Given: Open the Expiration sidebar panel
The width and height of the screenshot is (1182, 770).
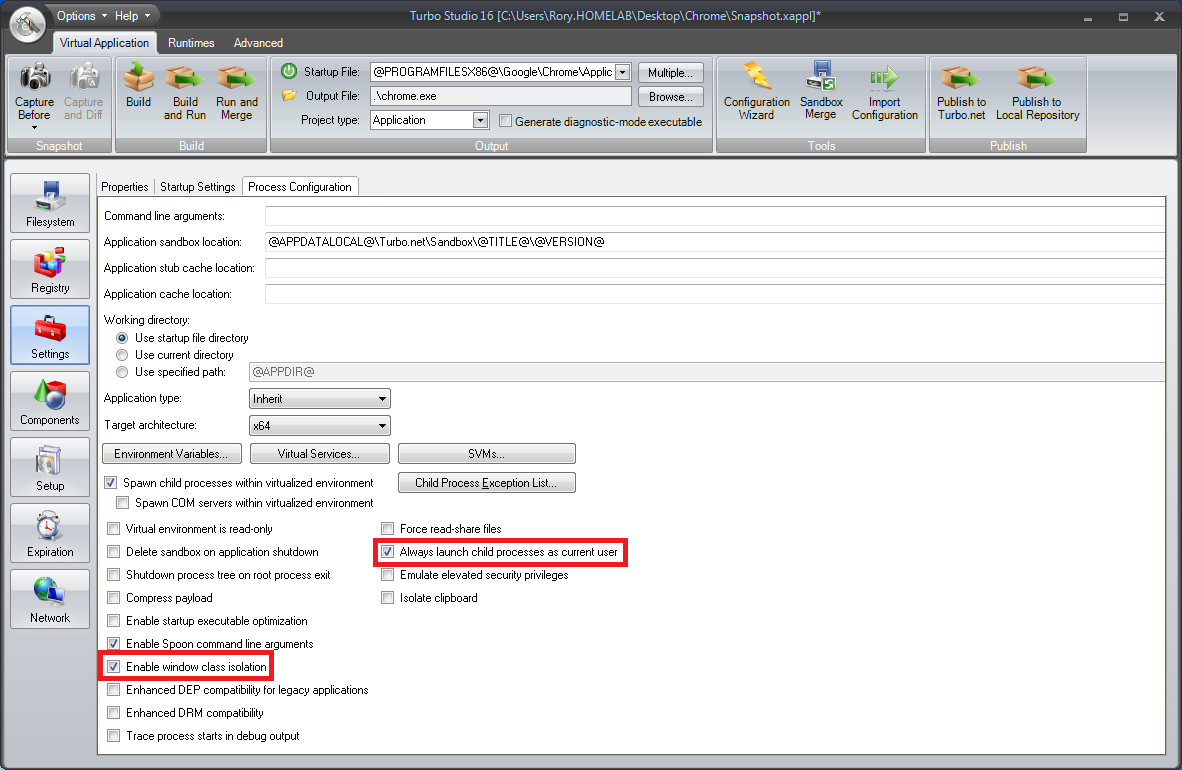Looking at the screenshot, I should coord(50,533).
